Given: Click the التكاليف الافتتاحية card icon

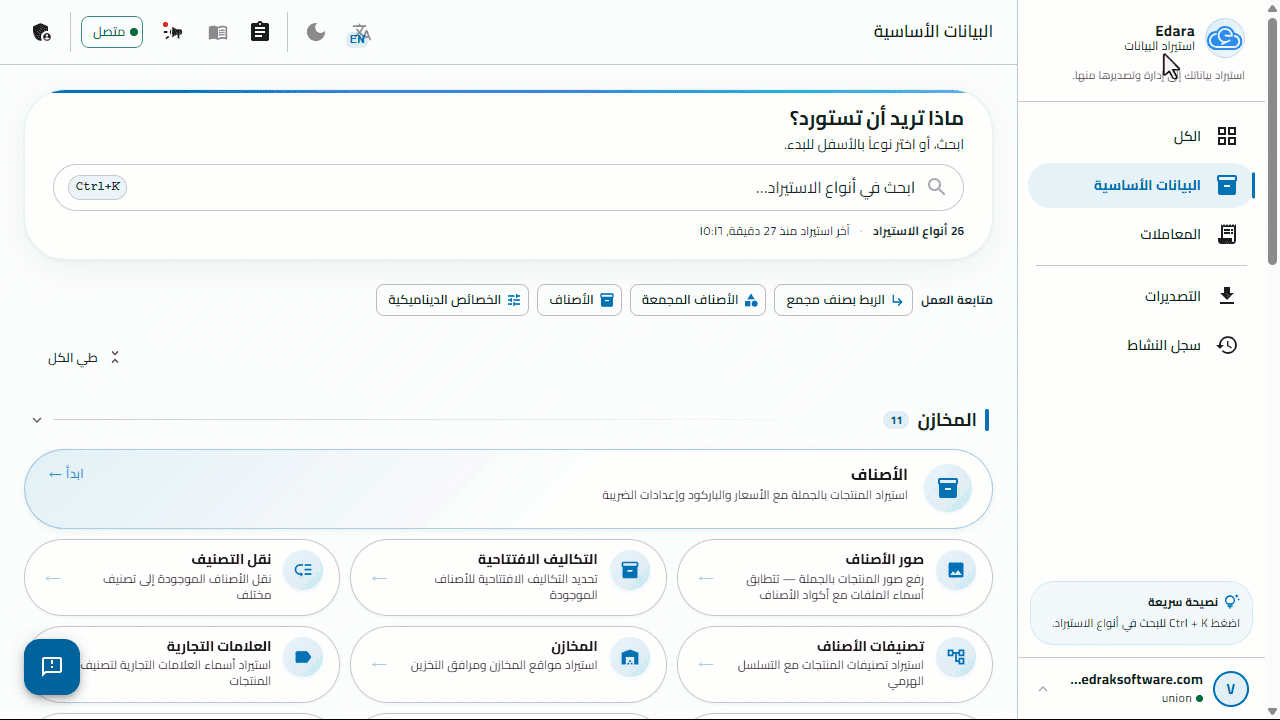Looking at the screenshot, I should click(x=630, y=571).
